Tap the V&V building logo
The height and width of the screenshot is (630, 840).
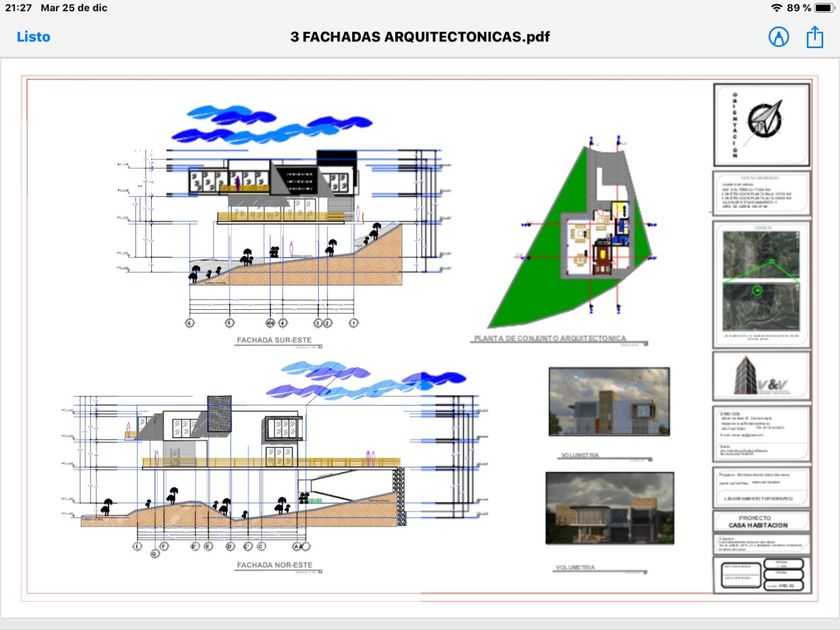click(761, 376)
